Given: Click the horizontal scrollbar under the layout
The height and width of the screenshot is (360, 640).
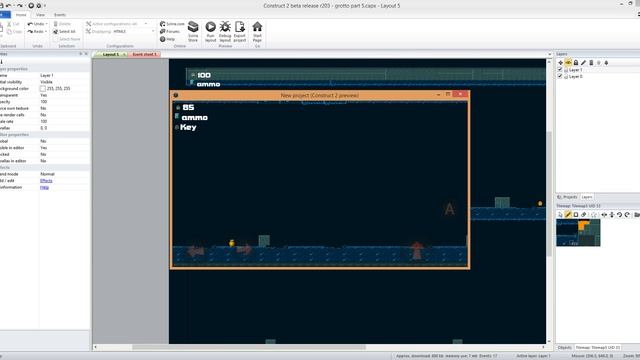Looking at the screenshot, I should coord(249,347).
